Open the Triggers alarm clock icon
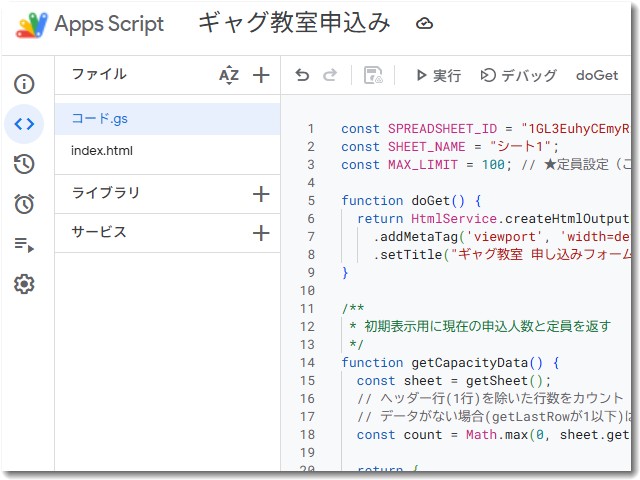The width and height of the screenshot is (640, 480). (x=24, y=204)
